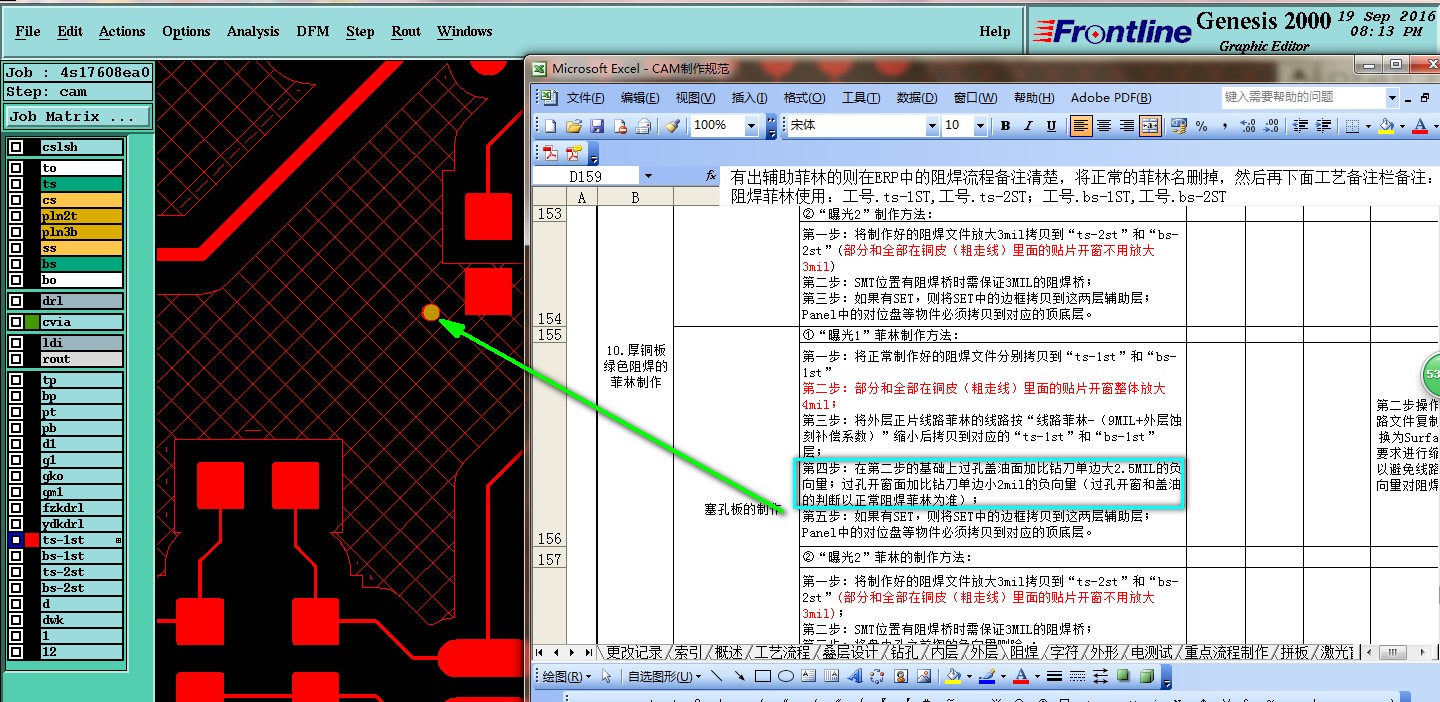Open the font name dropdown
This screenshot has width=1440, height=702.
pyautogui.click(x=932, y=126)
